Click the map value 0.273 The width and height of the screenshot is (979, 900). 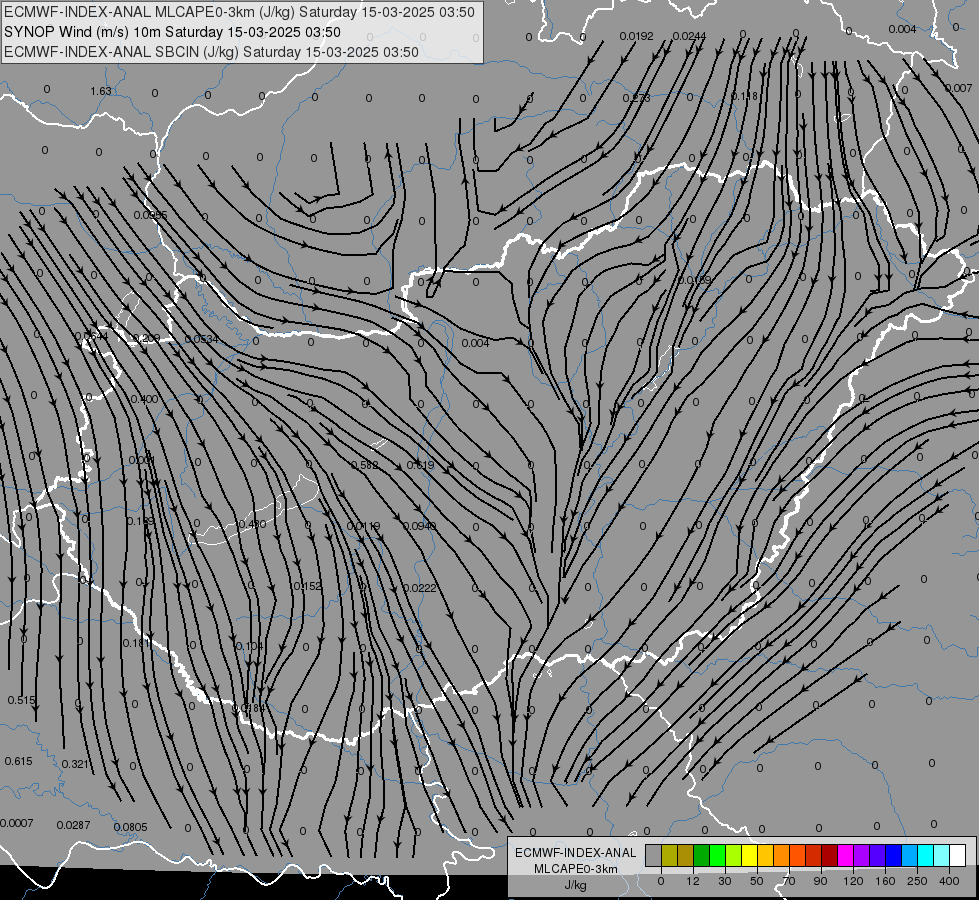(636, 98)
